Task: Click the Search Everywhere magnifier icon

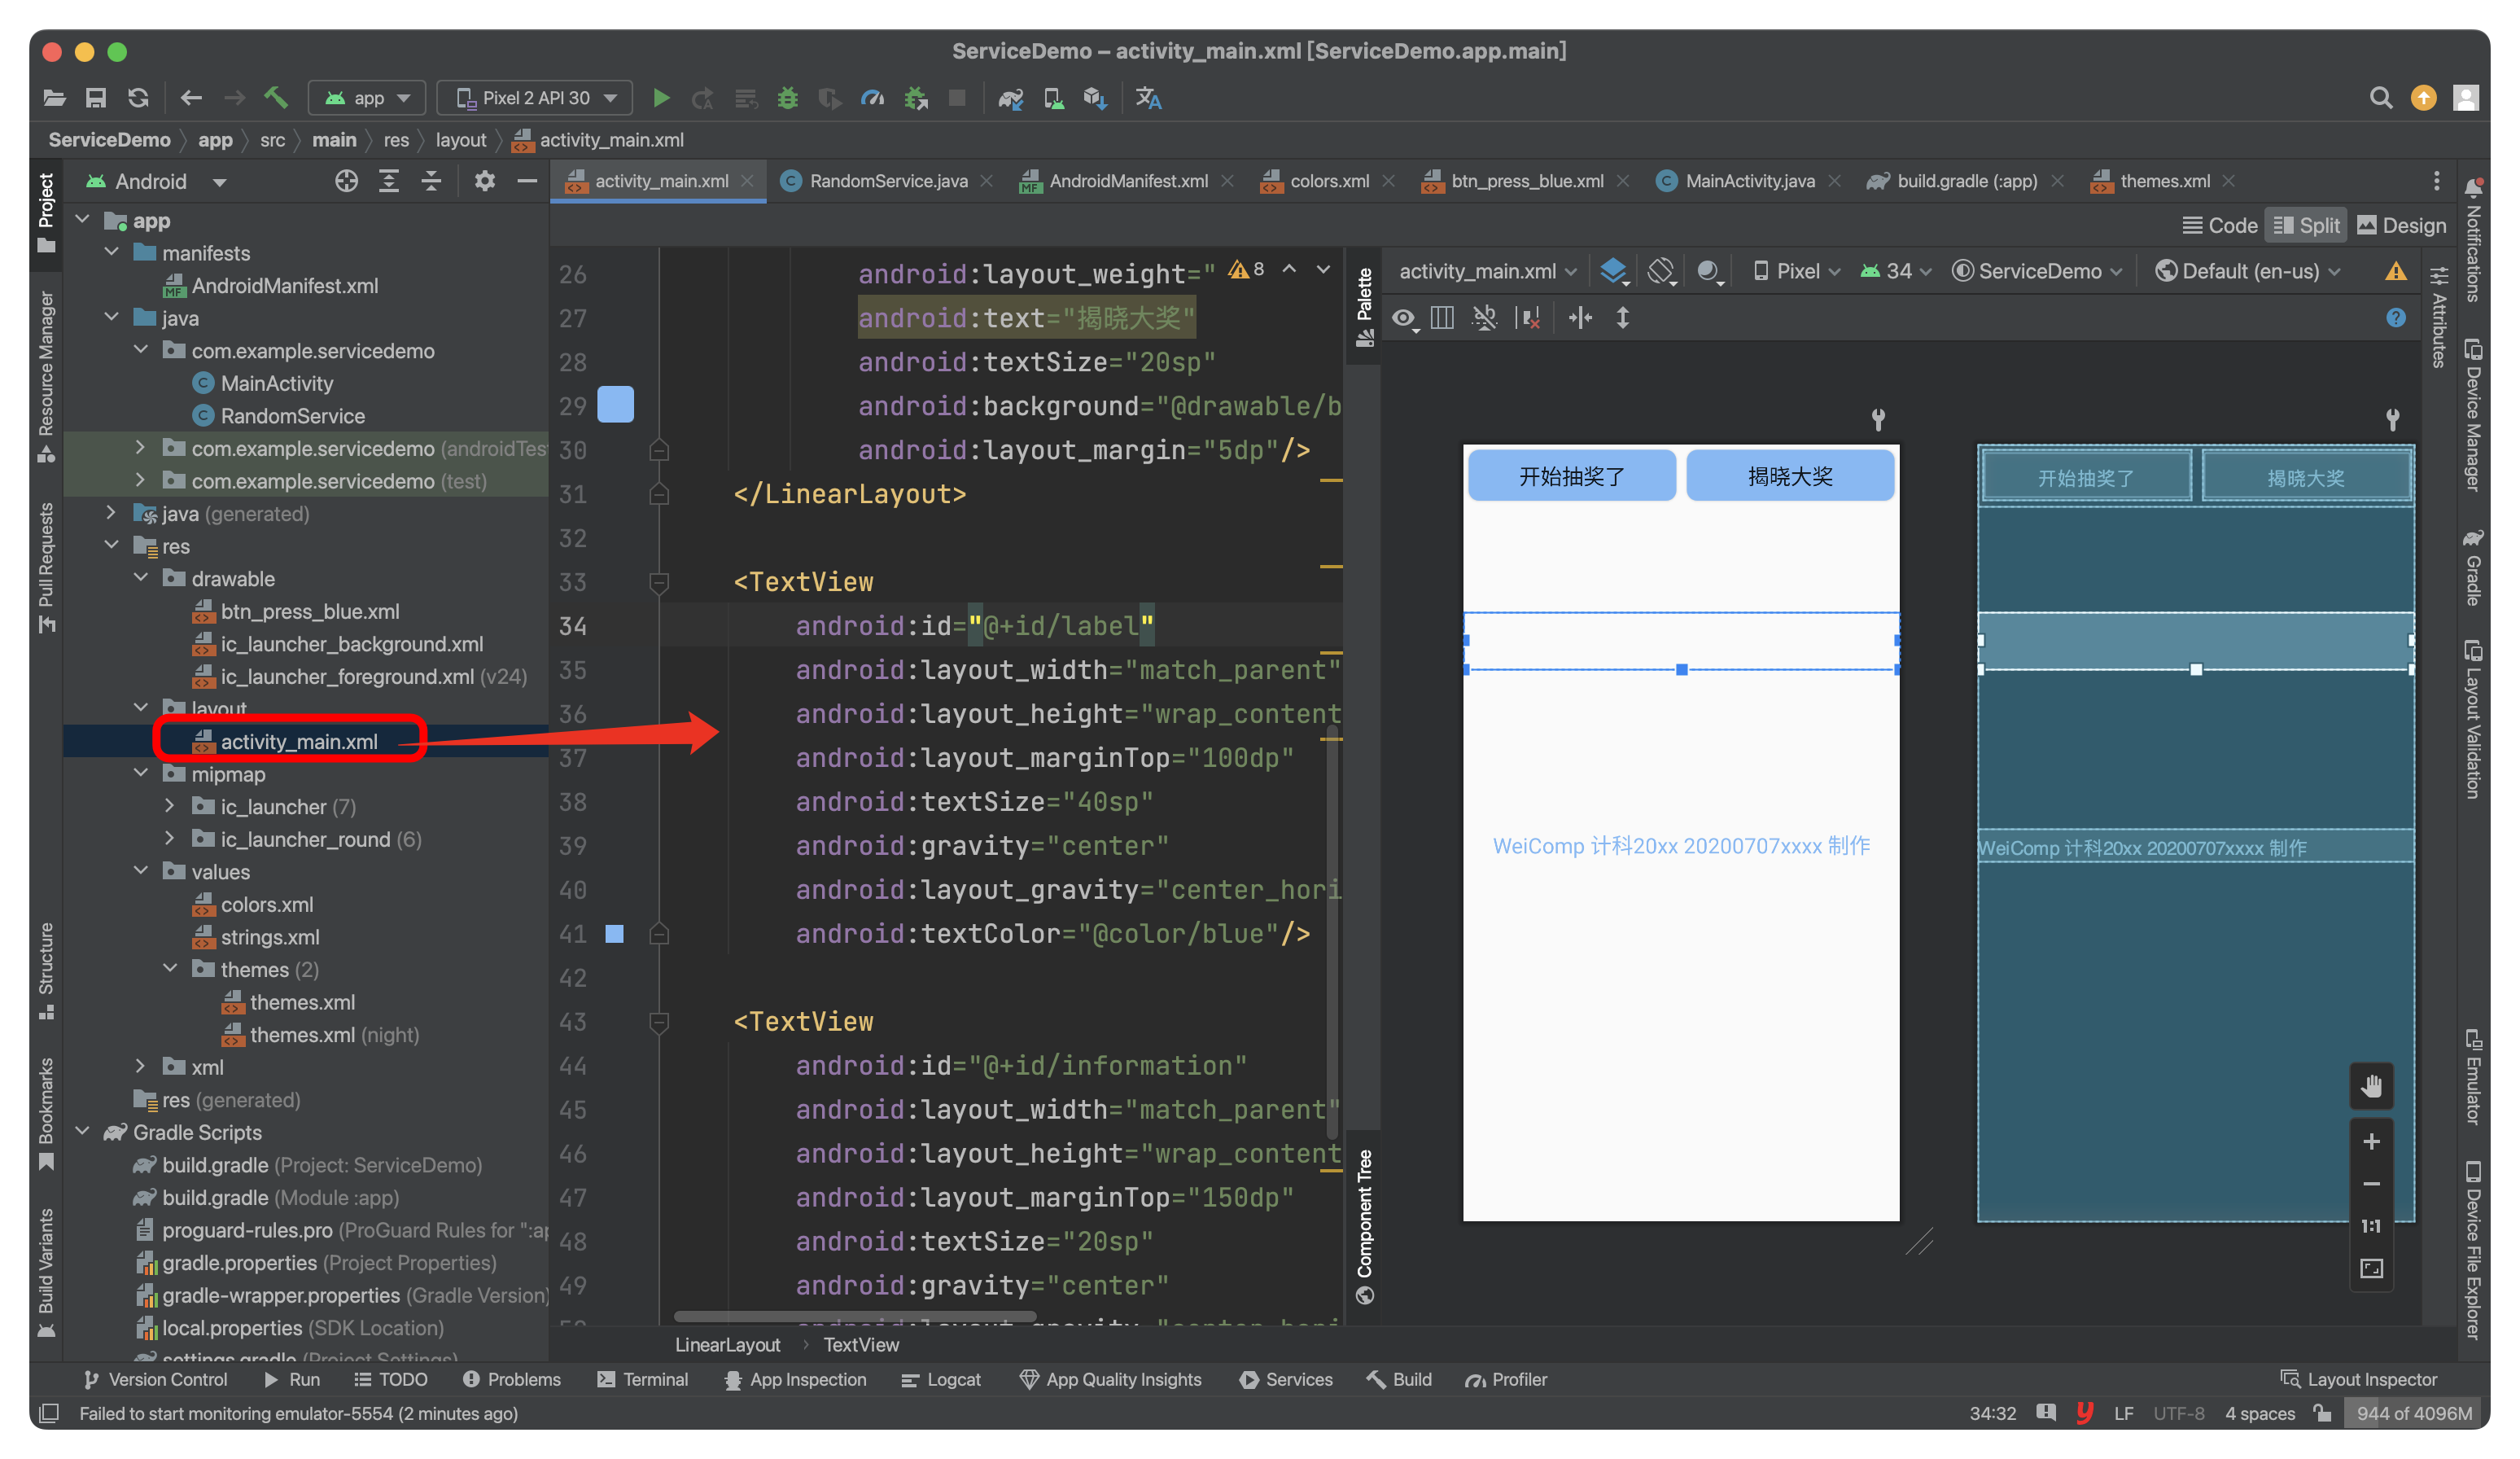Action: (2381, 98)
